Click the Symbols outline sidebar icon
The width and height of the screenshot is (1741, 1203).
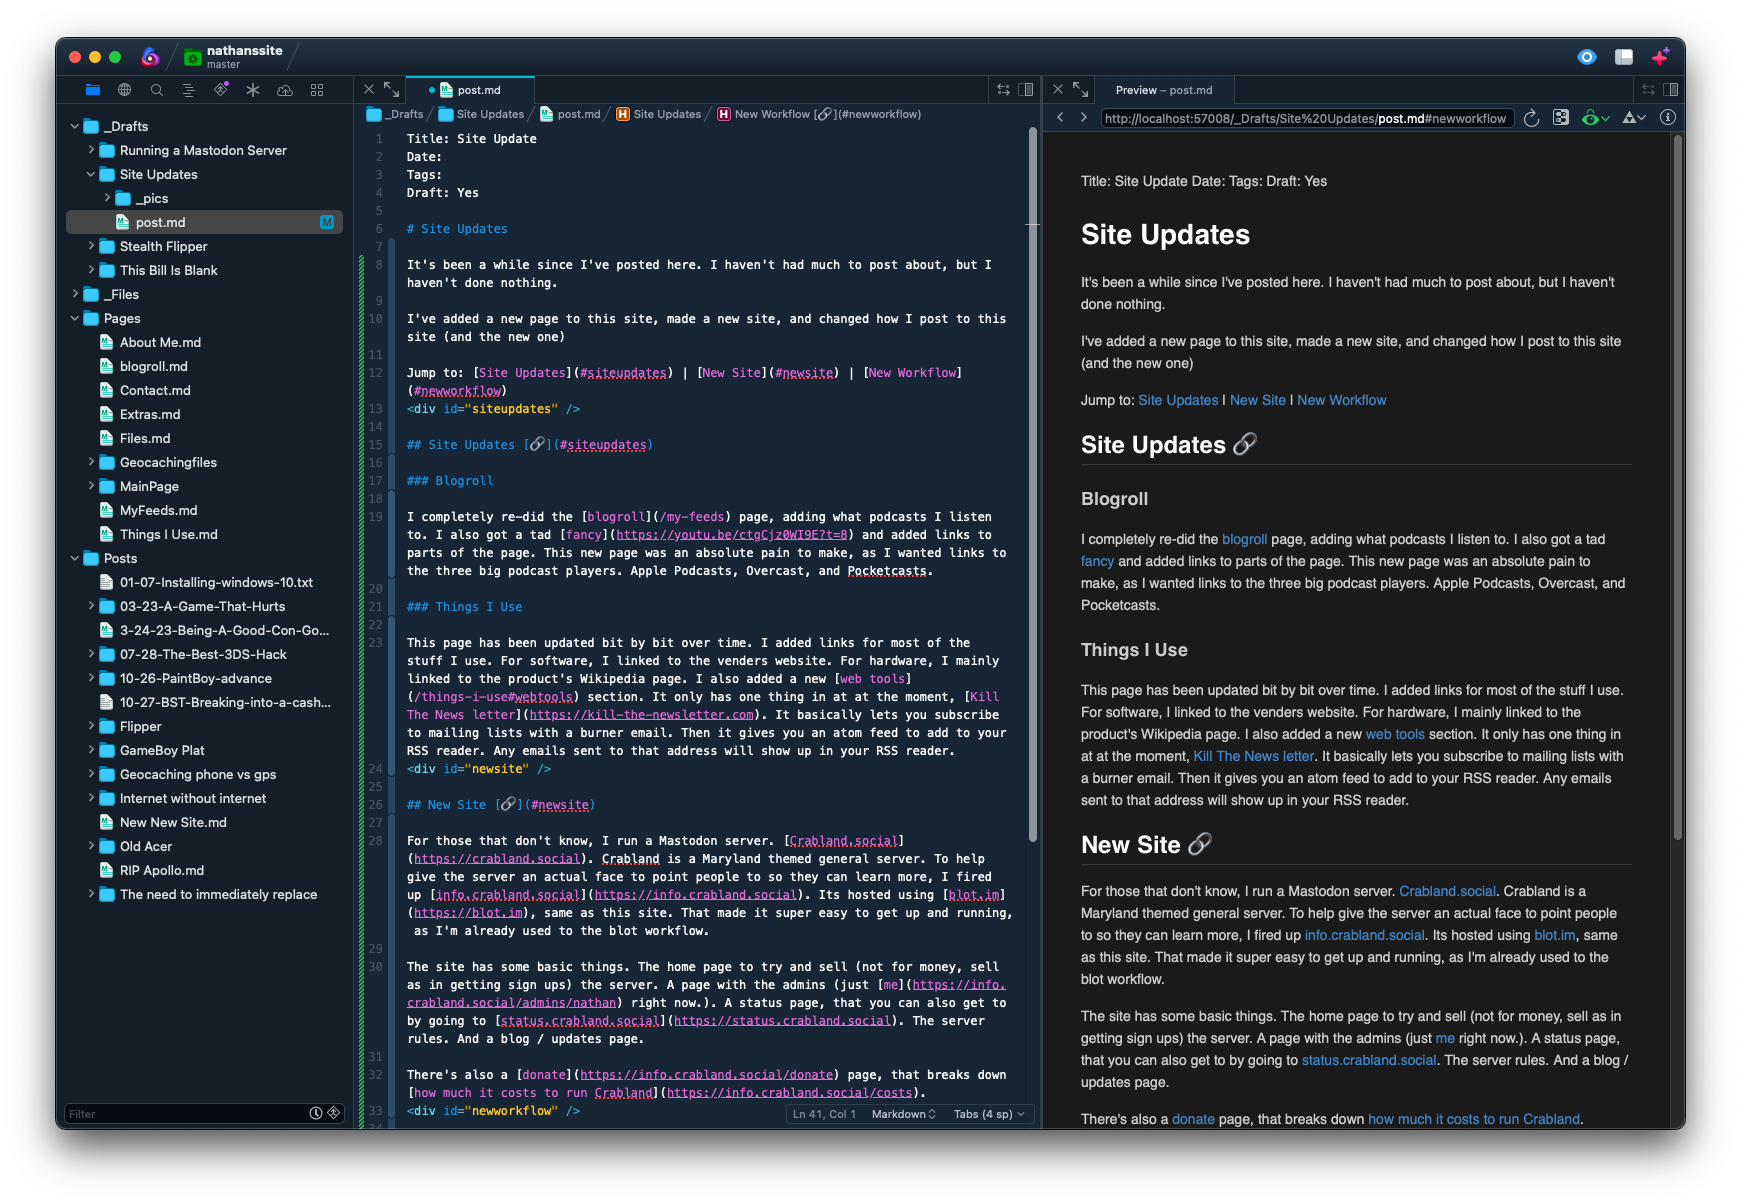pyautogui.click(x=188, y=90)
